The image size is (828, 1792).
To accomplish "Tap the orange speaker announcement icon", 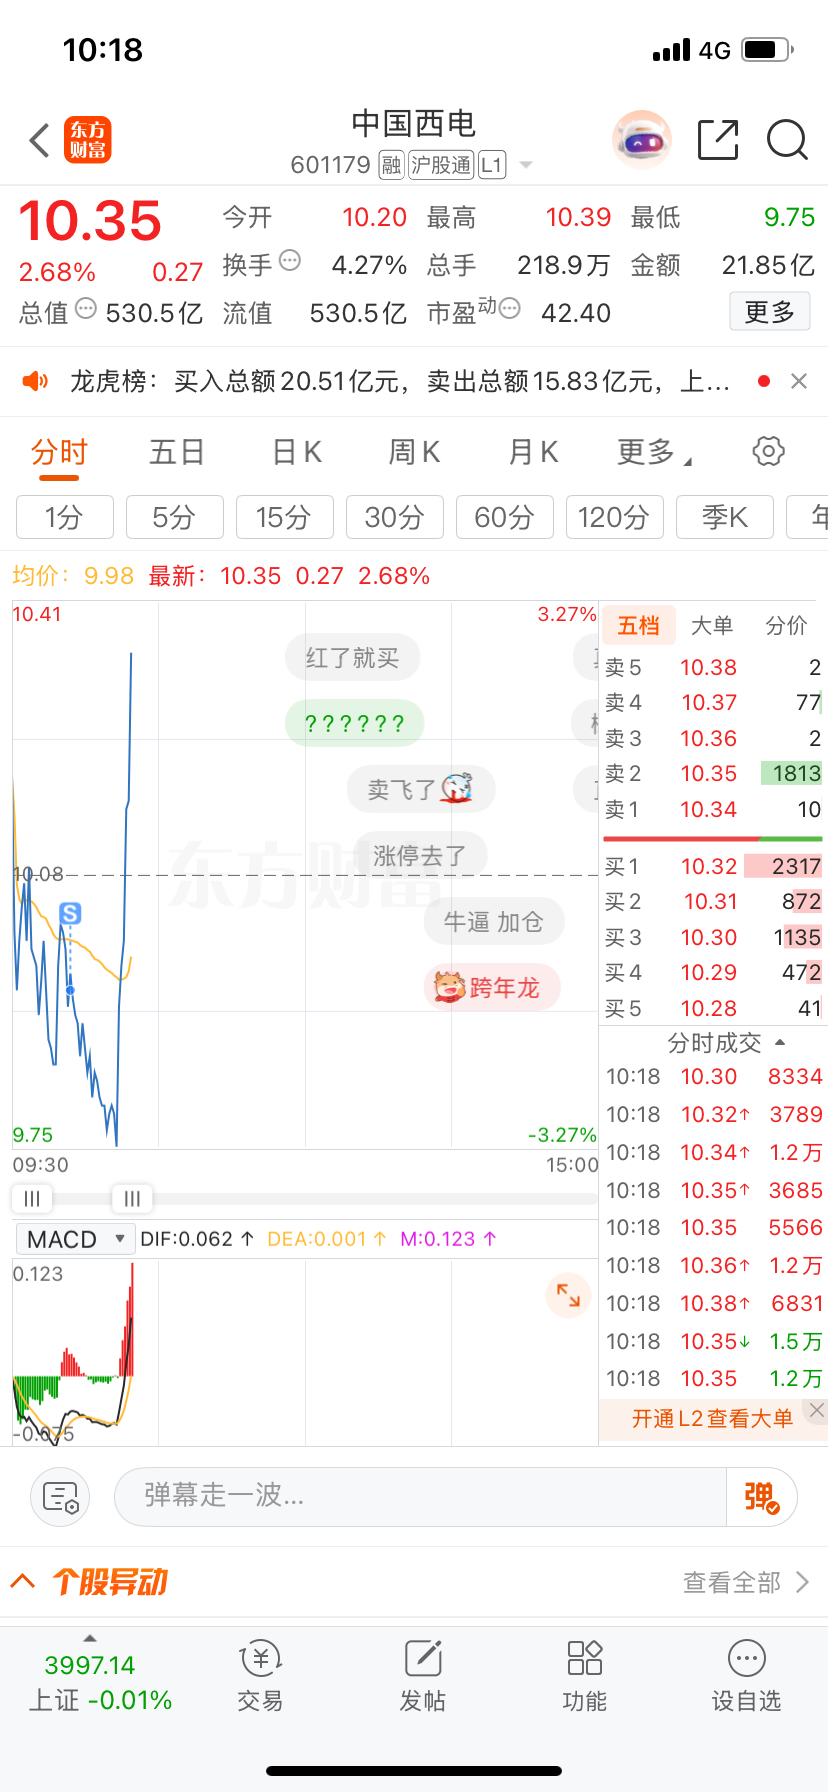I will [35, 381].
